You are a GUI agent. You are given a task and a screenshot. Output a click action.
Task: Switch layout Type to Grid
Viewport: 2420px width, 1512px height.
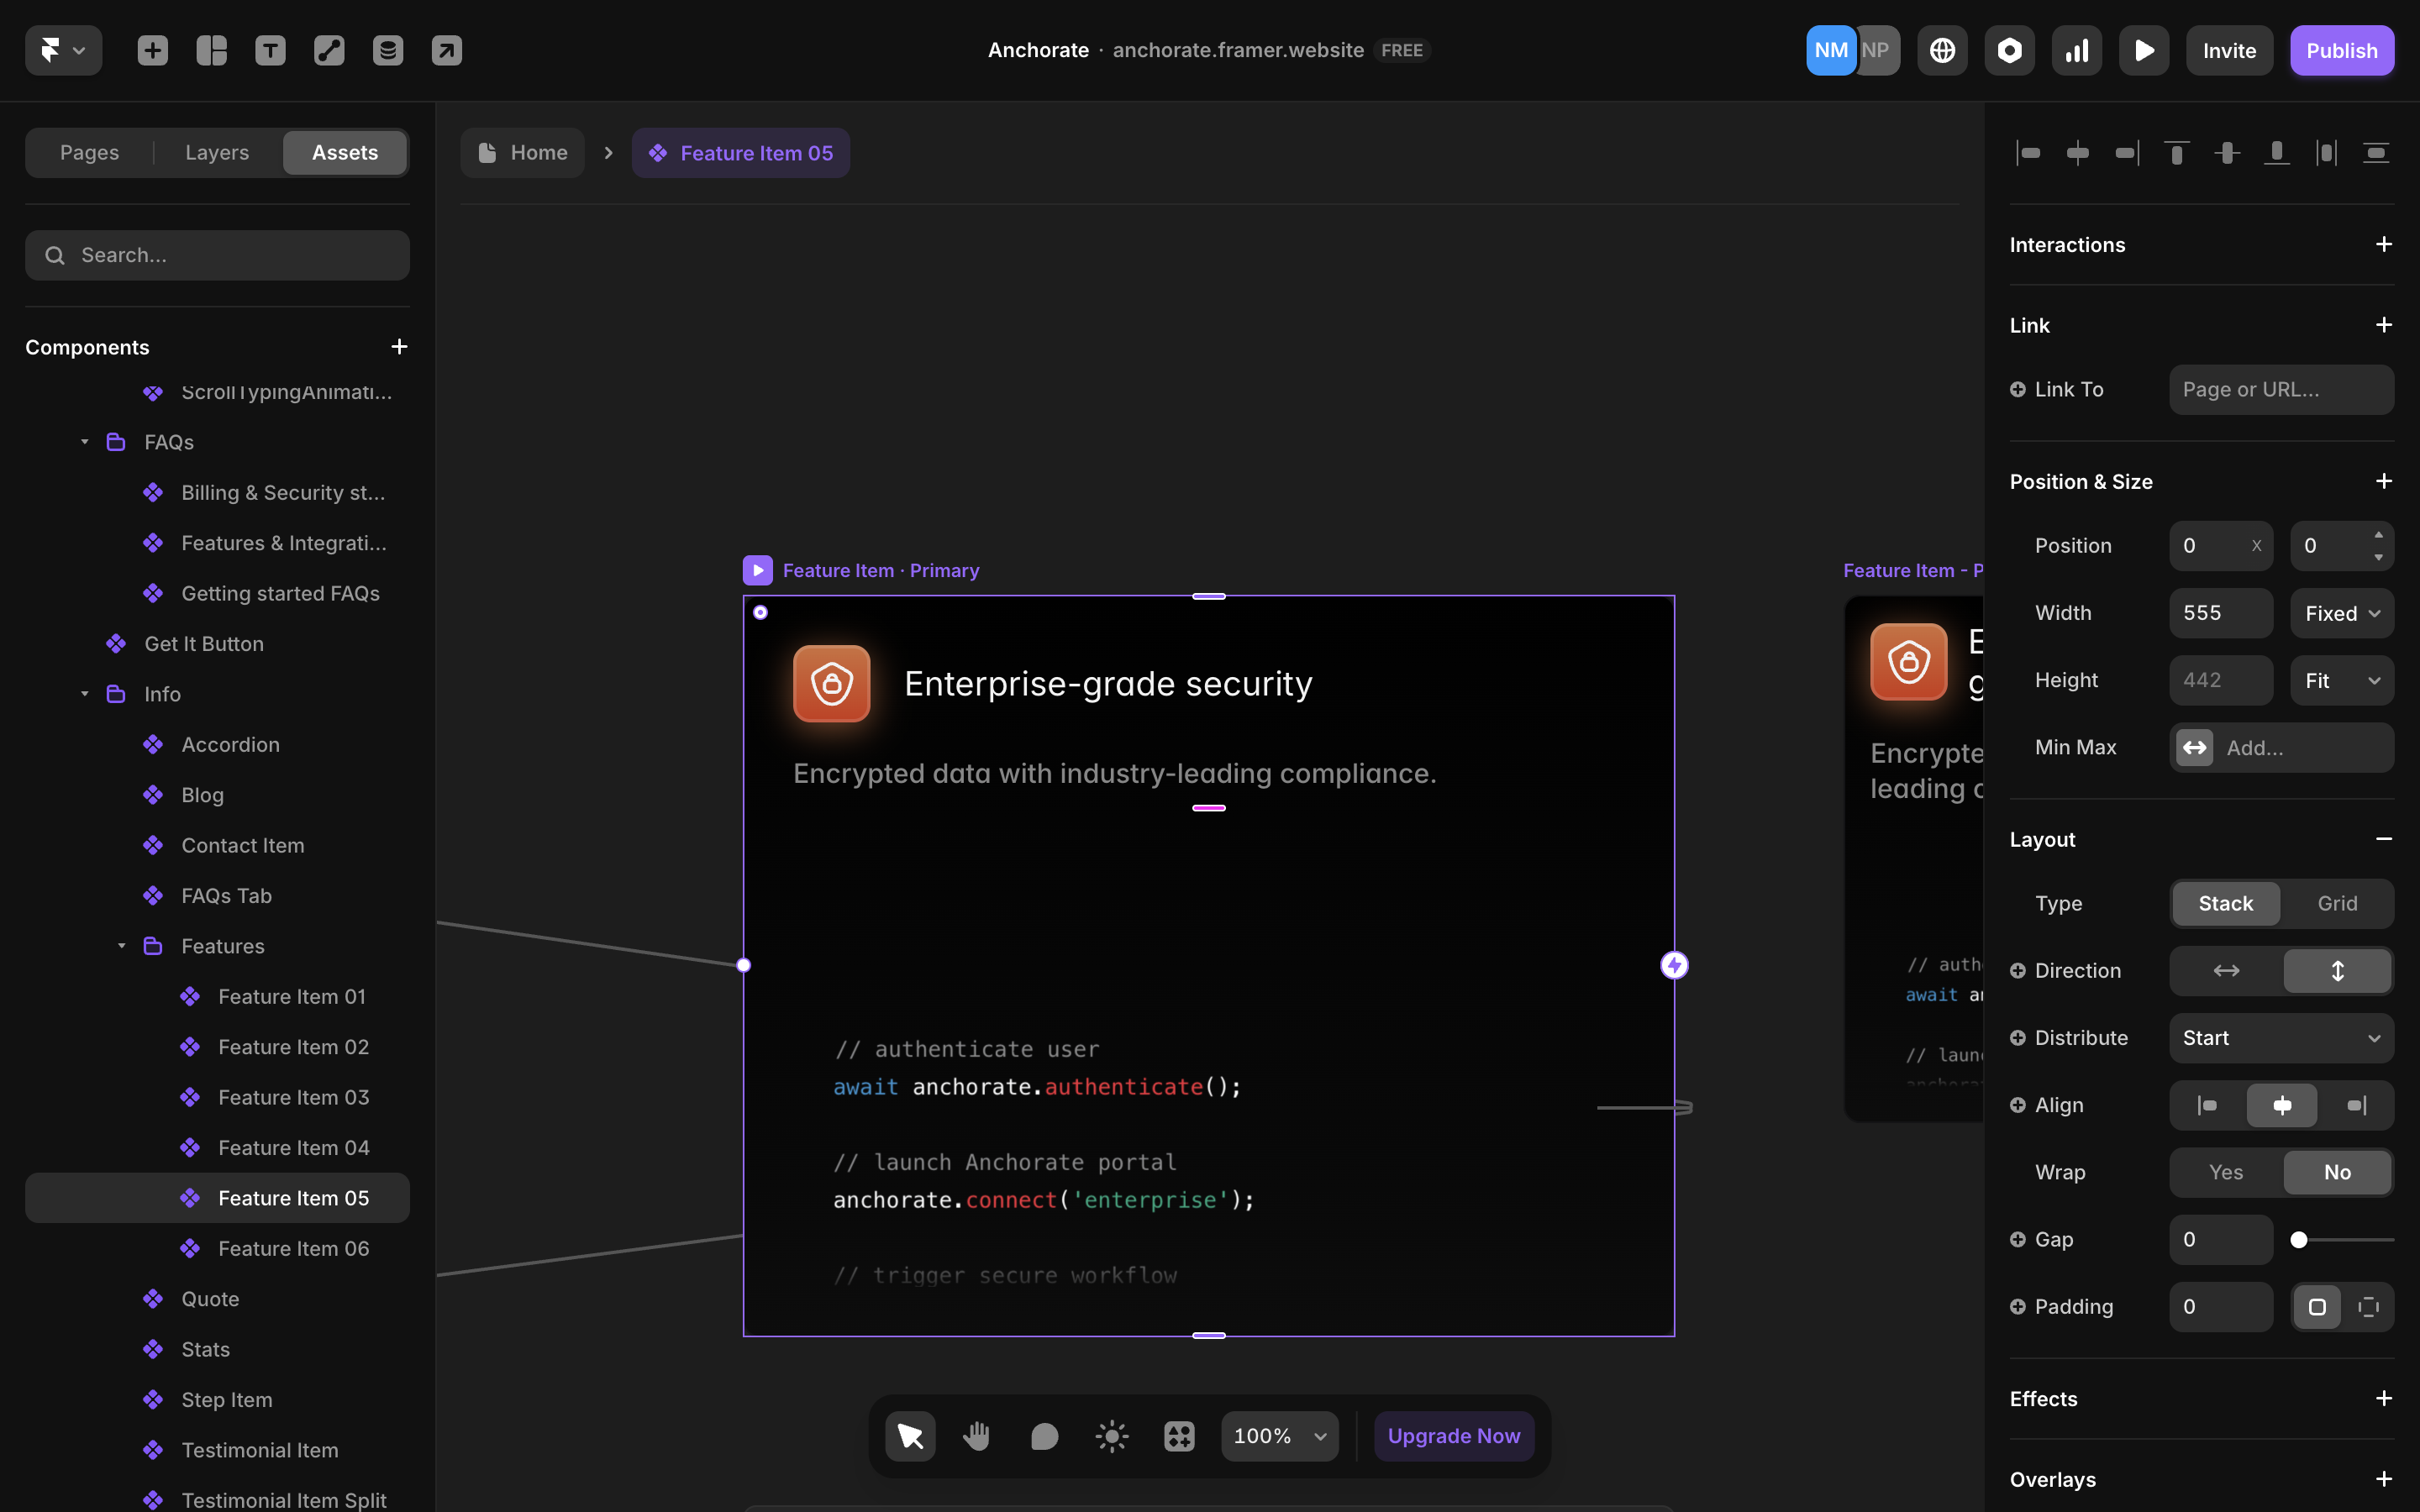click(x=2337, y=903)
